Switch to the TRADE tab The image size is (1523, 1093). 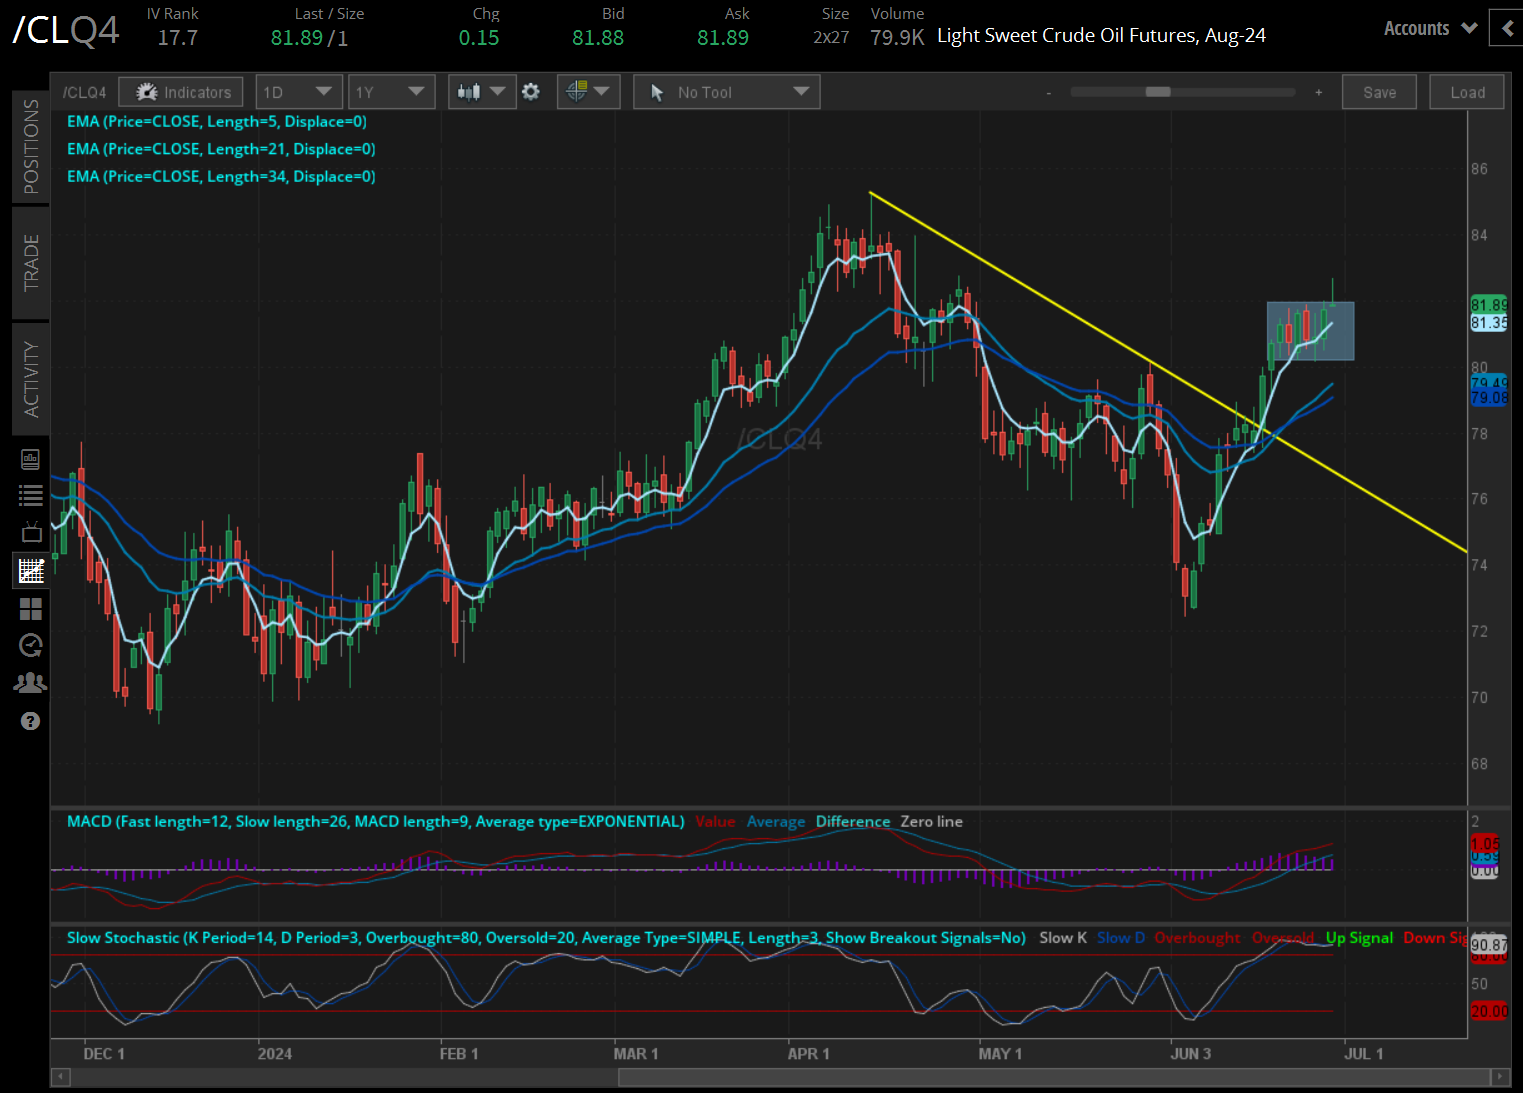pyautogui.click(x=30, y=263)
